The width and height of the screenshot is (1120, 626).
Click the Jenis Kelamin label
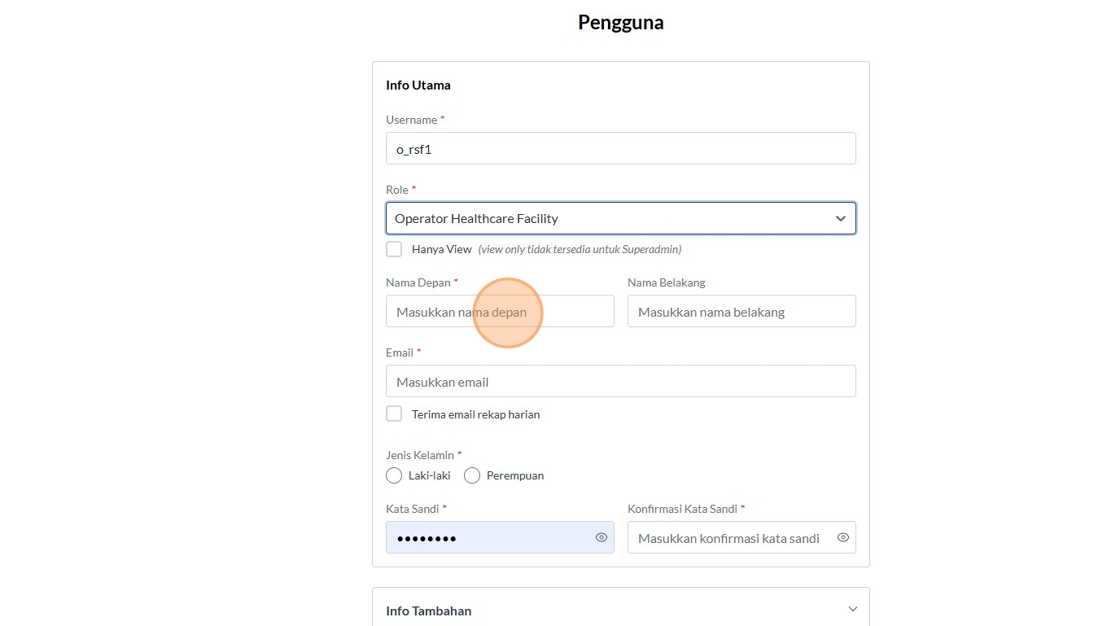point(420,455)
